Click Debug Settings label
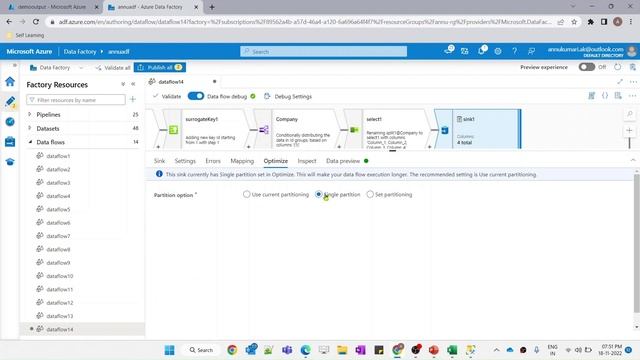The height and width of the screenshot is (360, 640). point(293,96)
